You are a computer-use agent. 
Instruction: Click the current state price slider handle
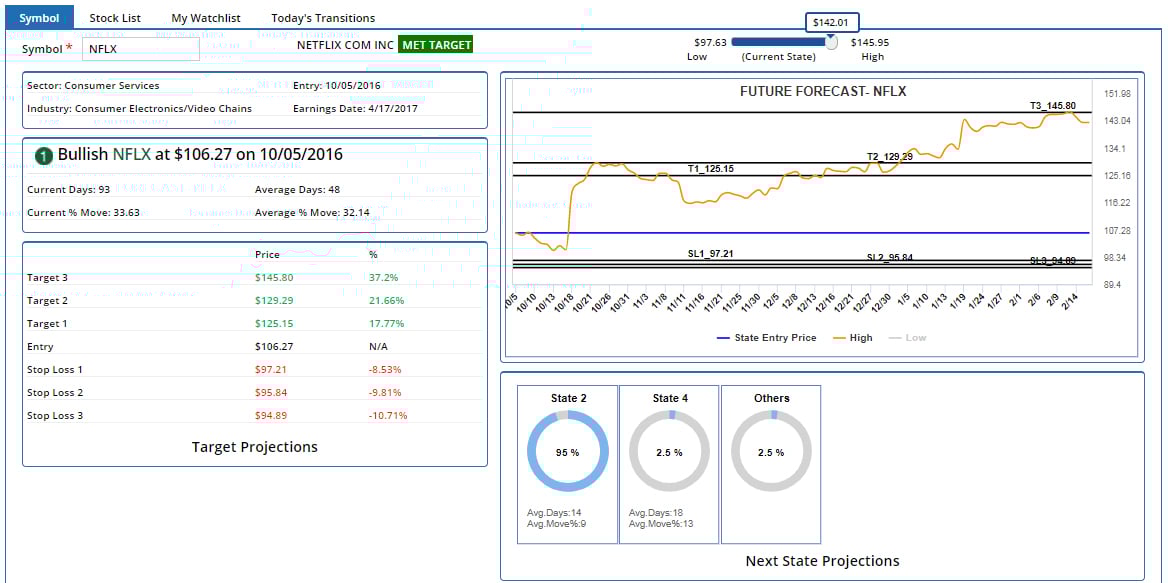tap(831, 42)
